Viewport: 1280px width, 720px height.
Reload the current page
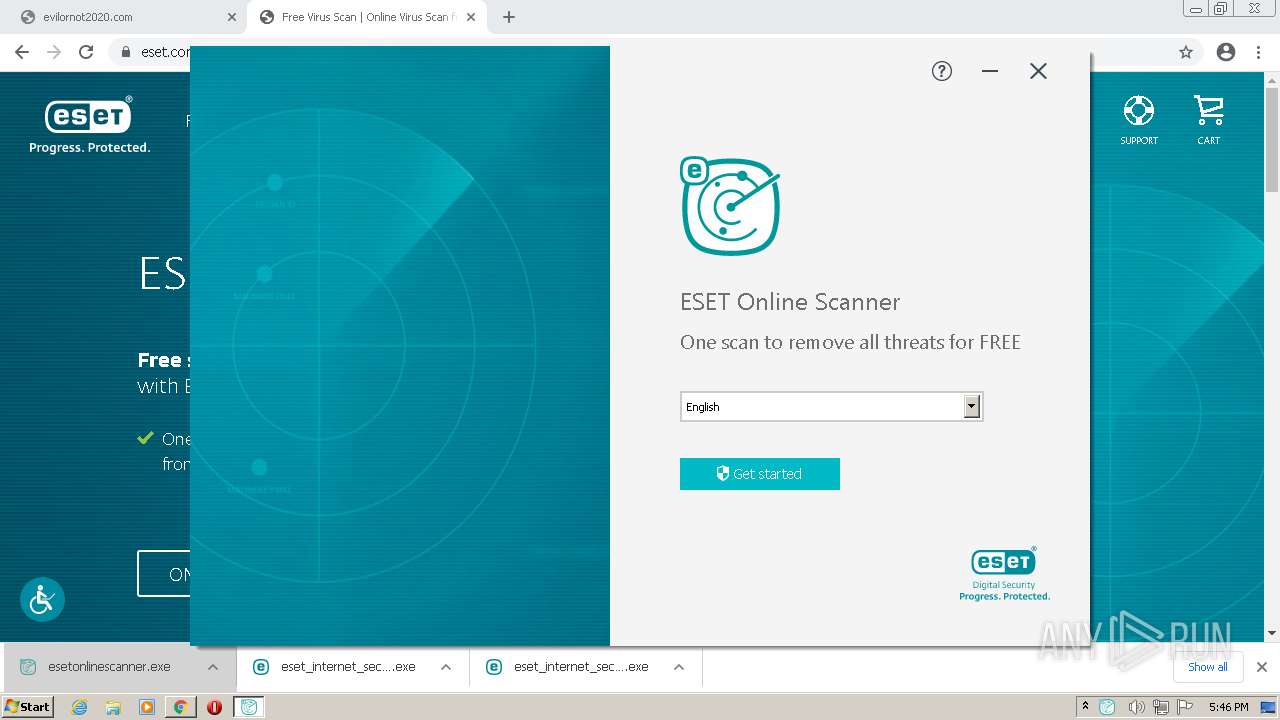(x=86, y=52)
